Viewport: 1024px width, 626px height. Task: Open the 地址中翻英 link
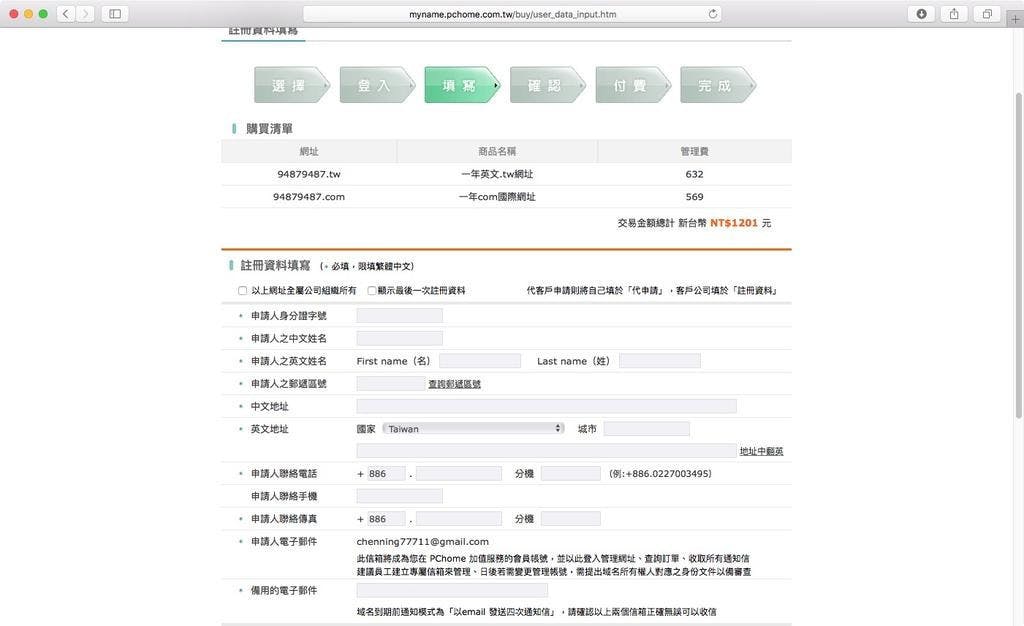click(761, 451)
